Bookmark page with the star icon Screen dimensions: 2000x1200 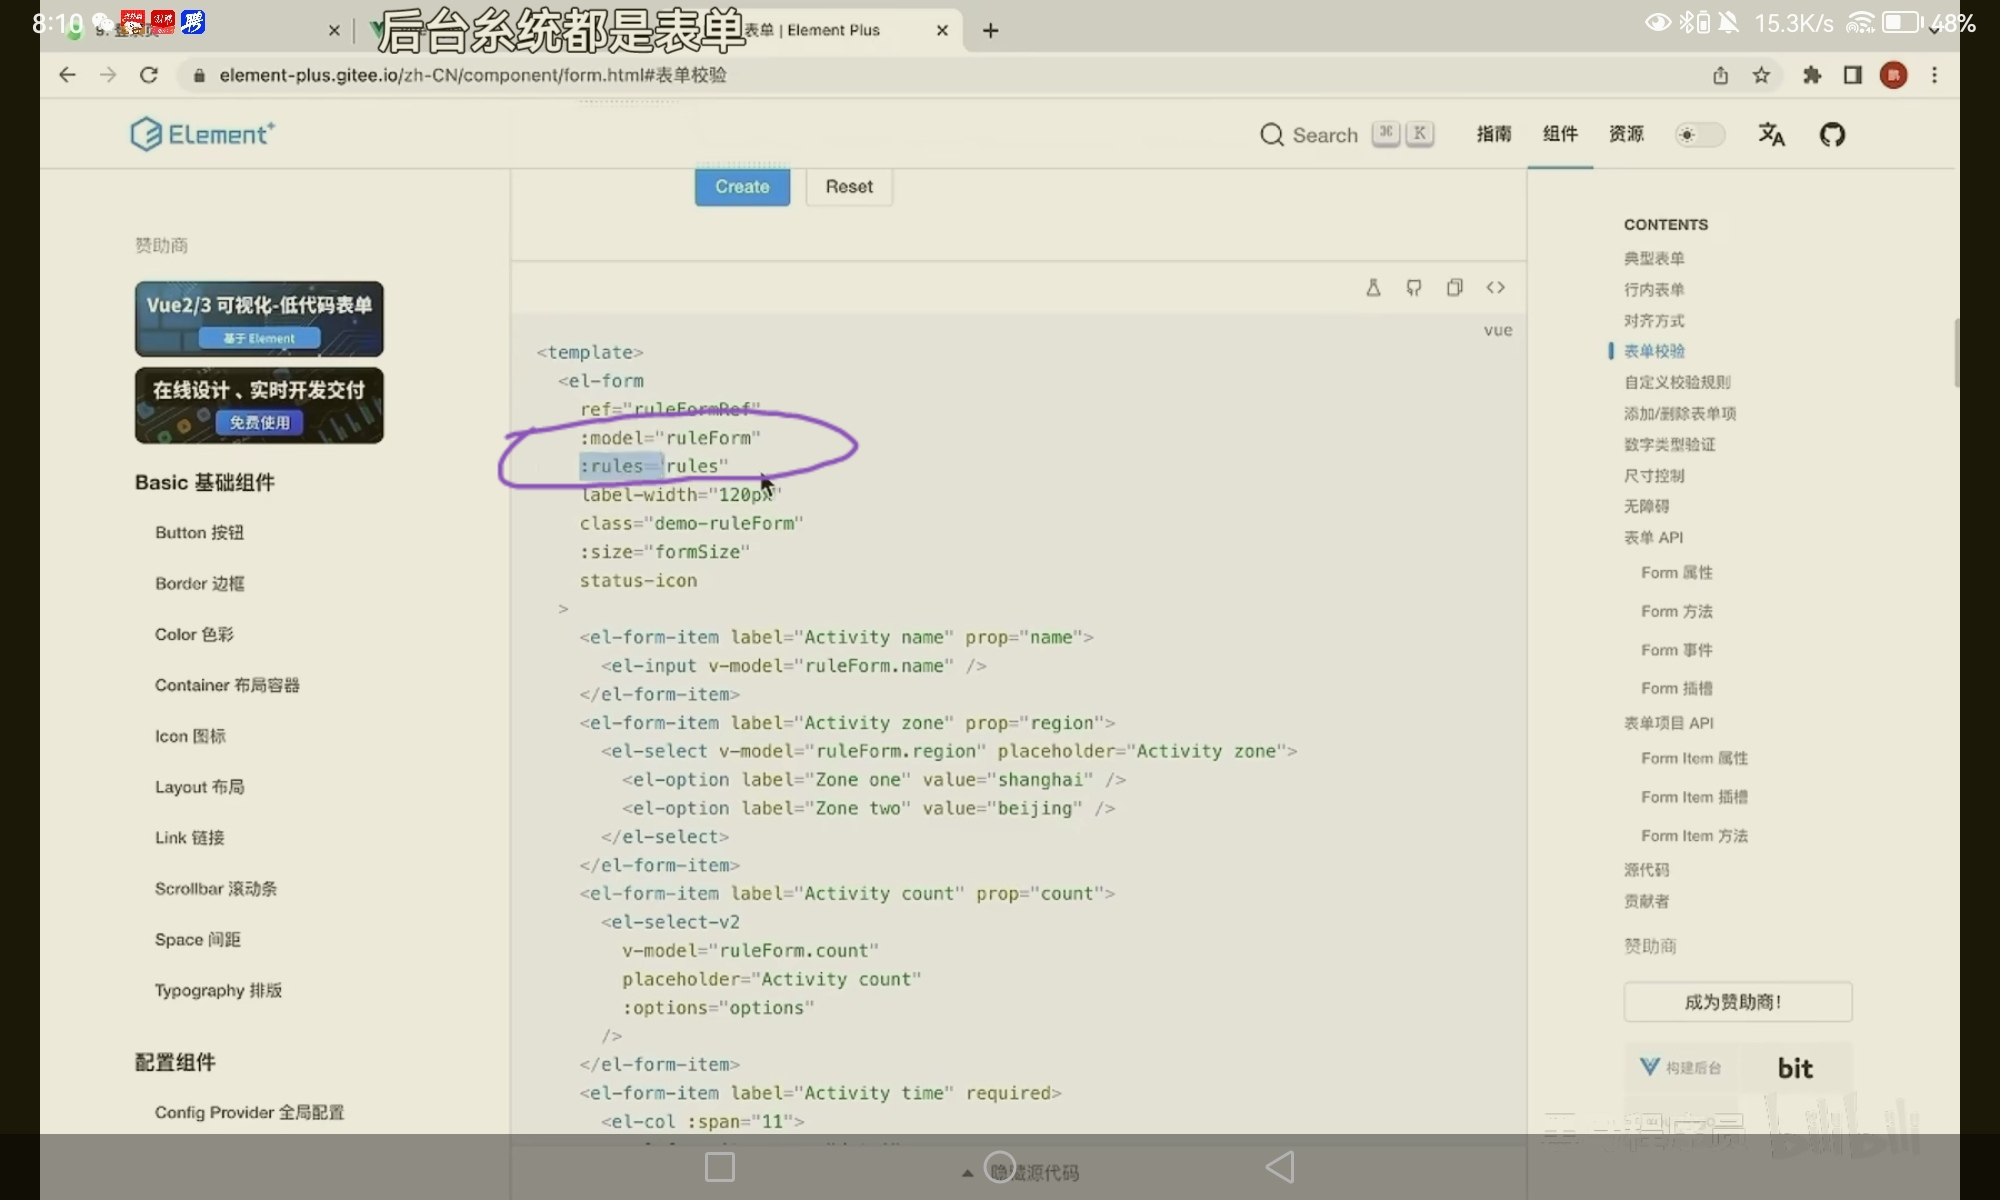(1761, 75)
